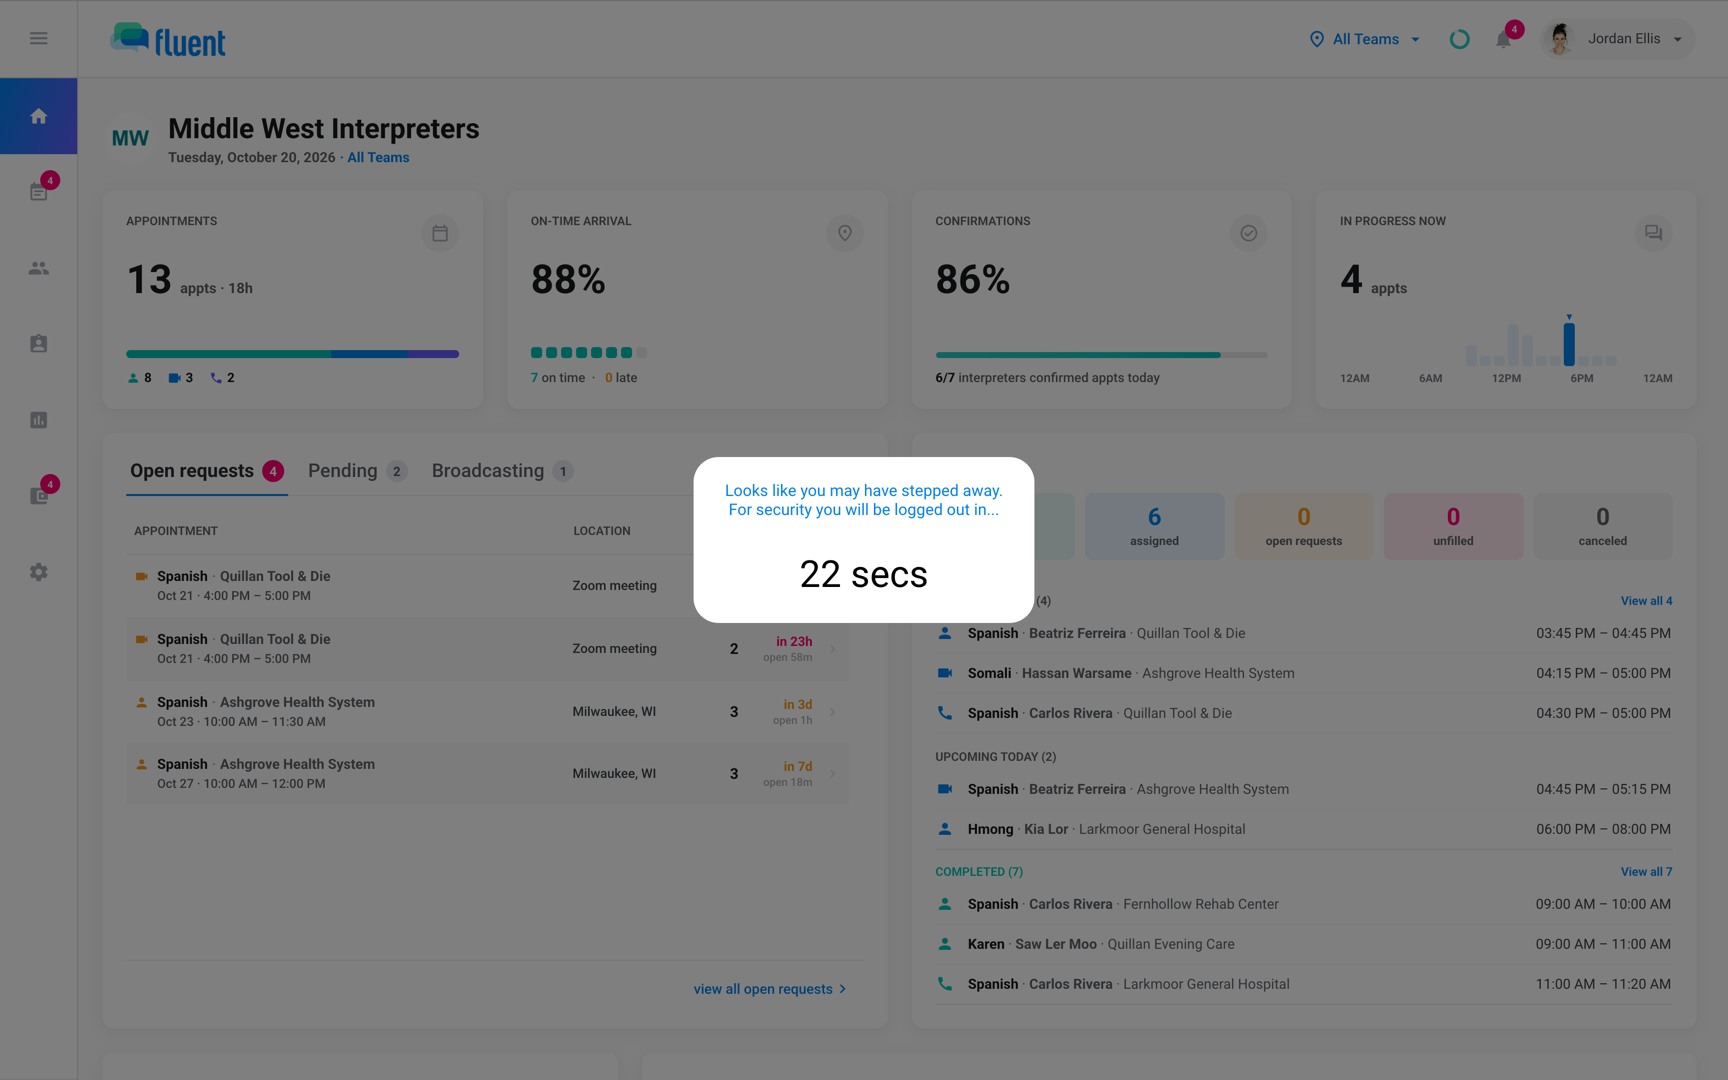Viewport: 1728px width, 1080px height.
Task: Click the appointments type breakdown progress bar
Action: tap(292, 354)
